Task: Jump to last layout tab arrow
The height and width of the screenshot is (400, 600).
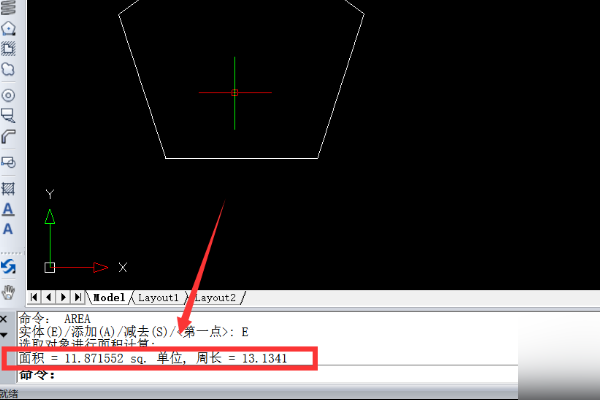Action: click(x=78, y=297)
